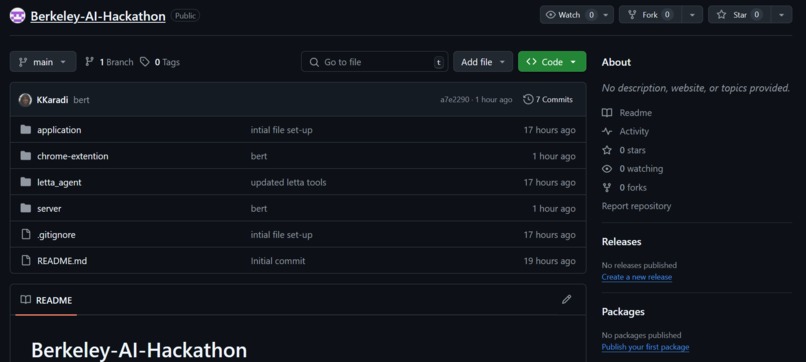The height and width of the screenshot is (362, 806).
Task: Open the Initial commit message link
Action: point(278,261)
